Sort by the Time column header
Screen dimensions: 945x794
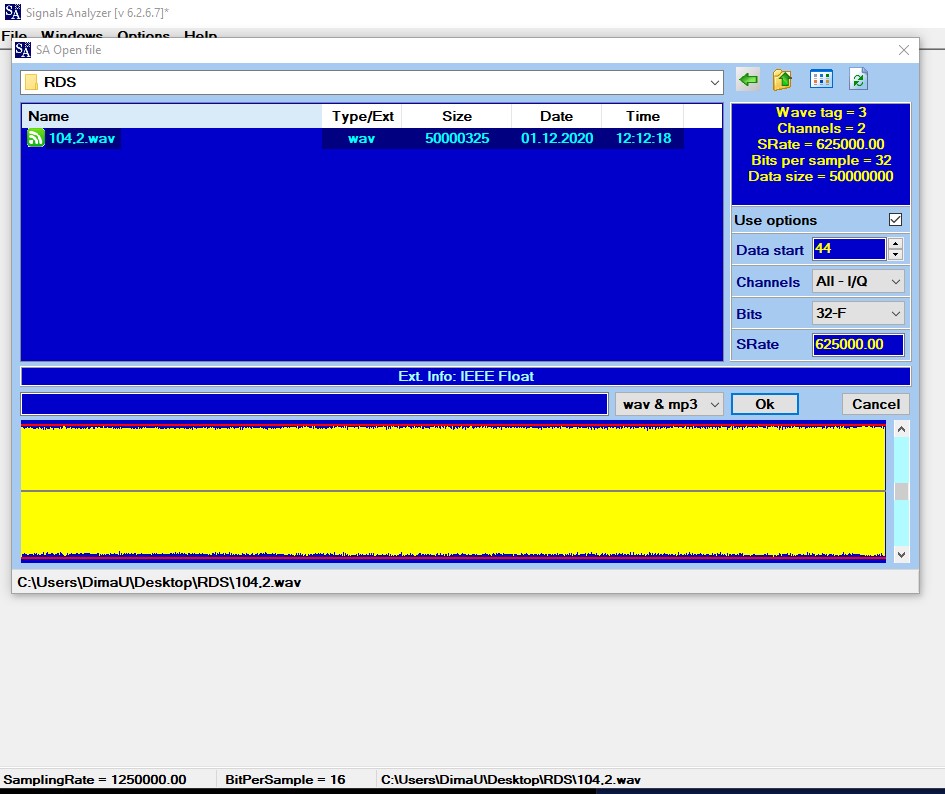point(642,116)
